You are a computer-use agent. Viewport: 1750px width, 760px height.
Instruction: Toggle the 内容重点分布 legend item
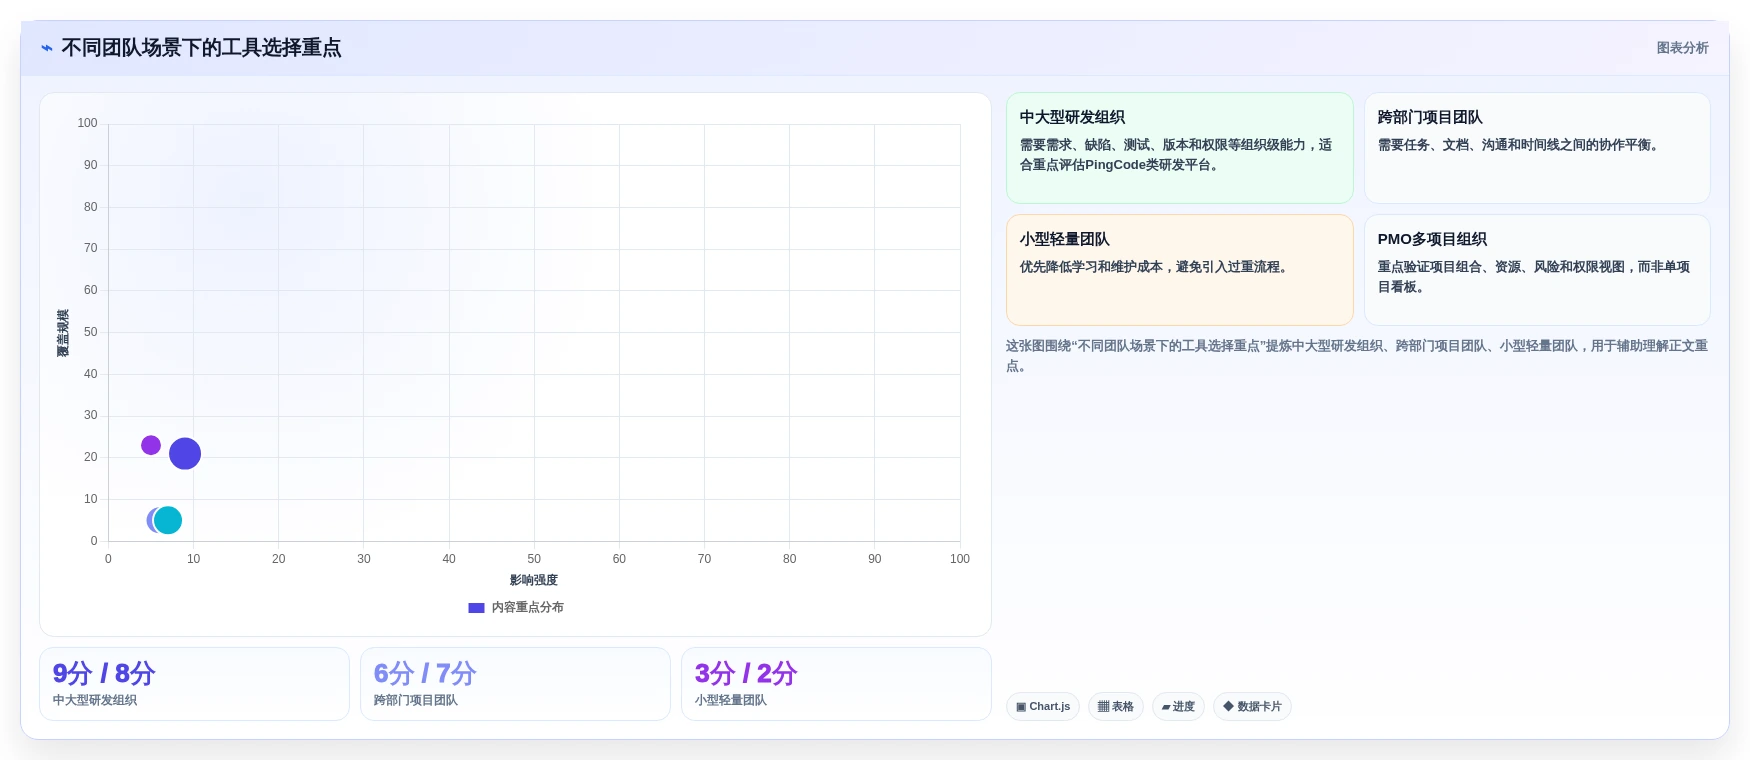[x=516, y=607]
